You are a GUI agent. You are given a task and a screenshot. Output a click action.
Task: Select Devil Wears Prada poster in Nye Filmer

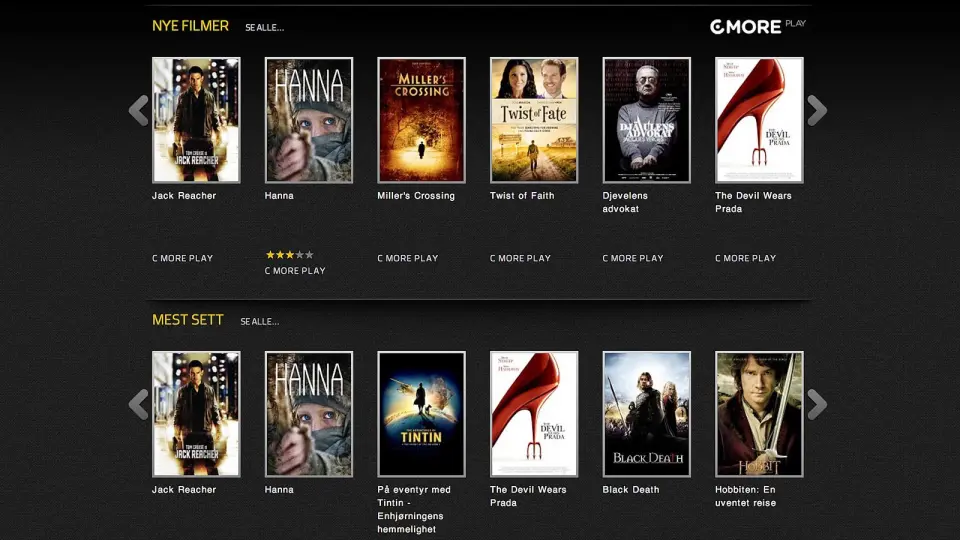[759, 120]
